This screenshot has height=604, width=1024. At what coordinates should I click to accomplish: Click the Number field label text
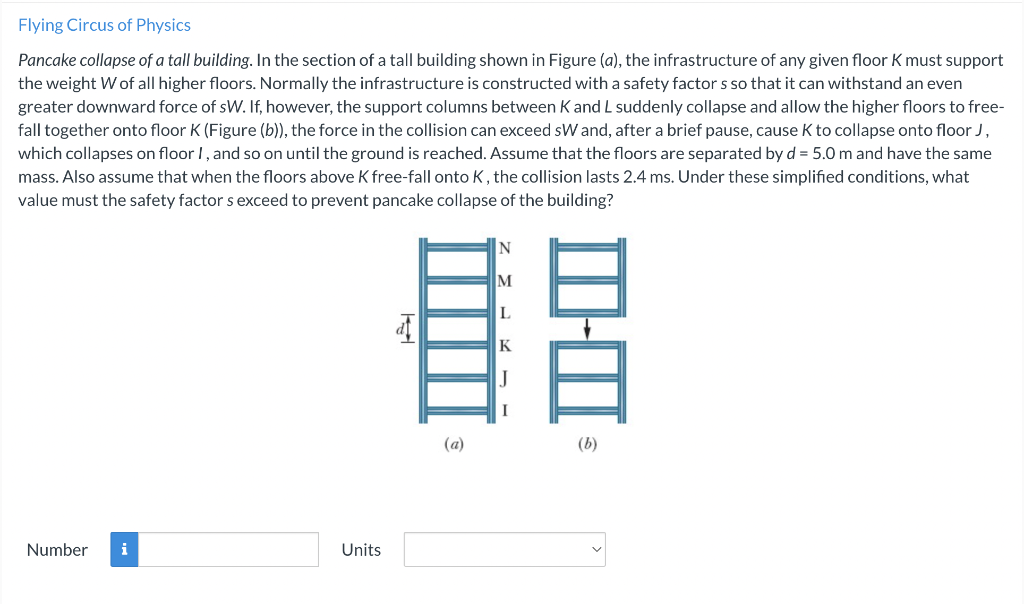(x=57, y=549)
